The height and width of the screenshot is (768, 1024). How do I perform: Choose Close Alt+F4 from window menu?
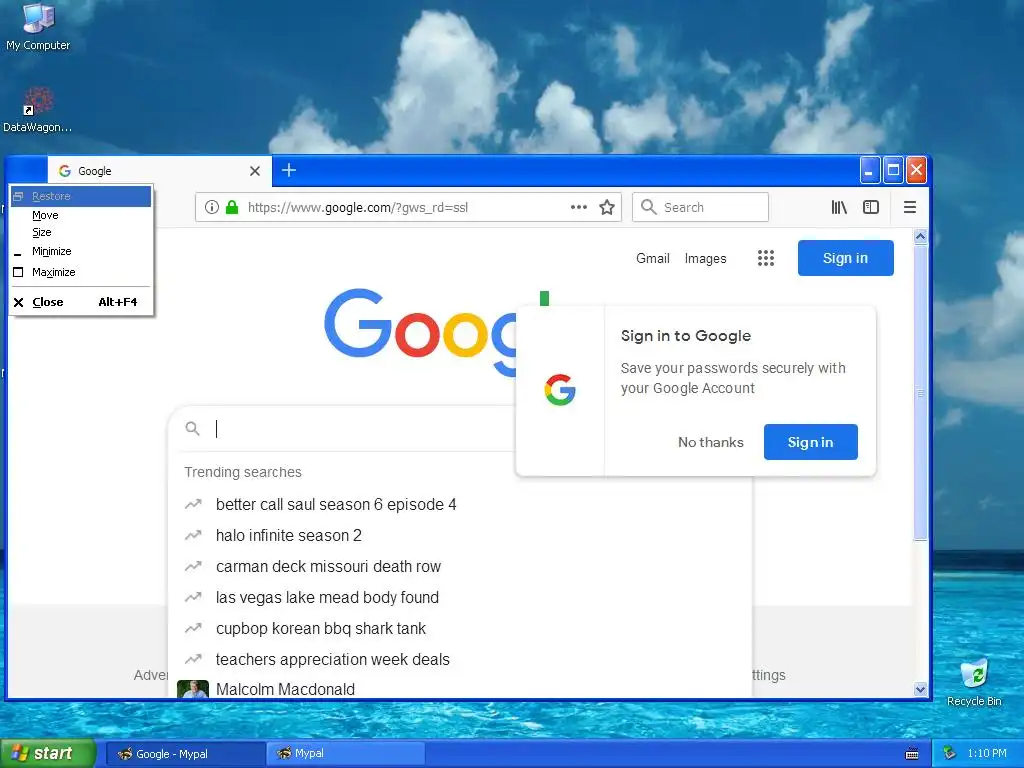pyautogui.click(x=81, y=302)
